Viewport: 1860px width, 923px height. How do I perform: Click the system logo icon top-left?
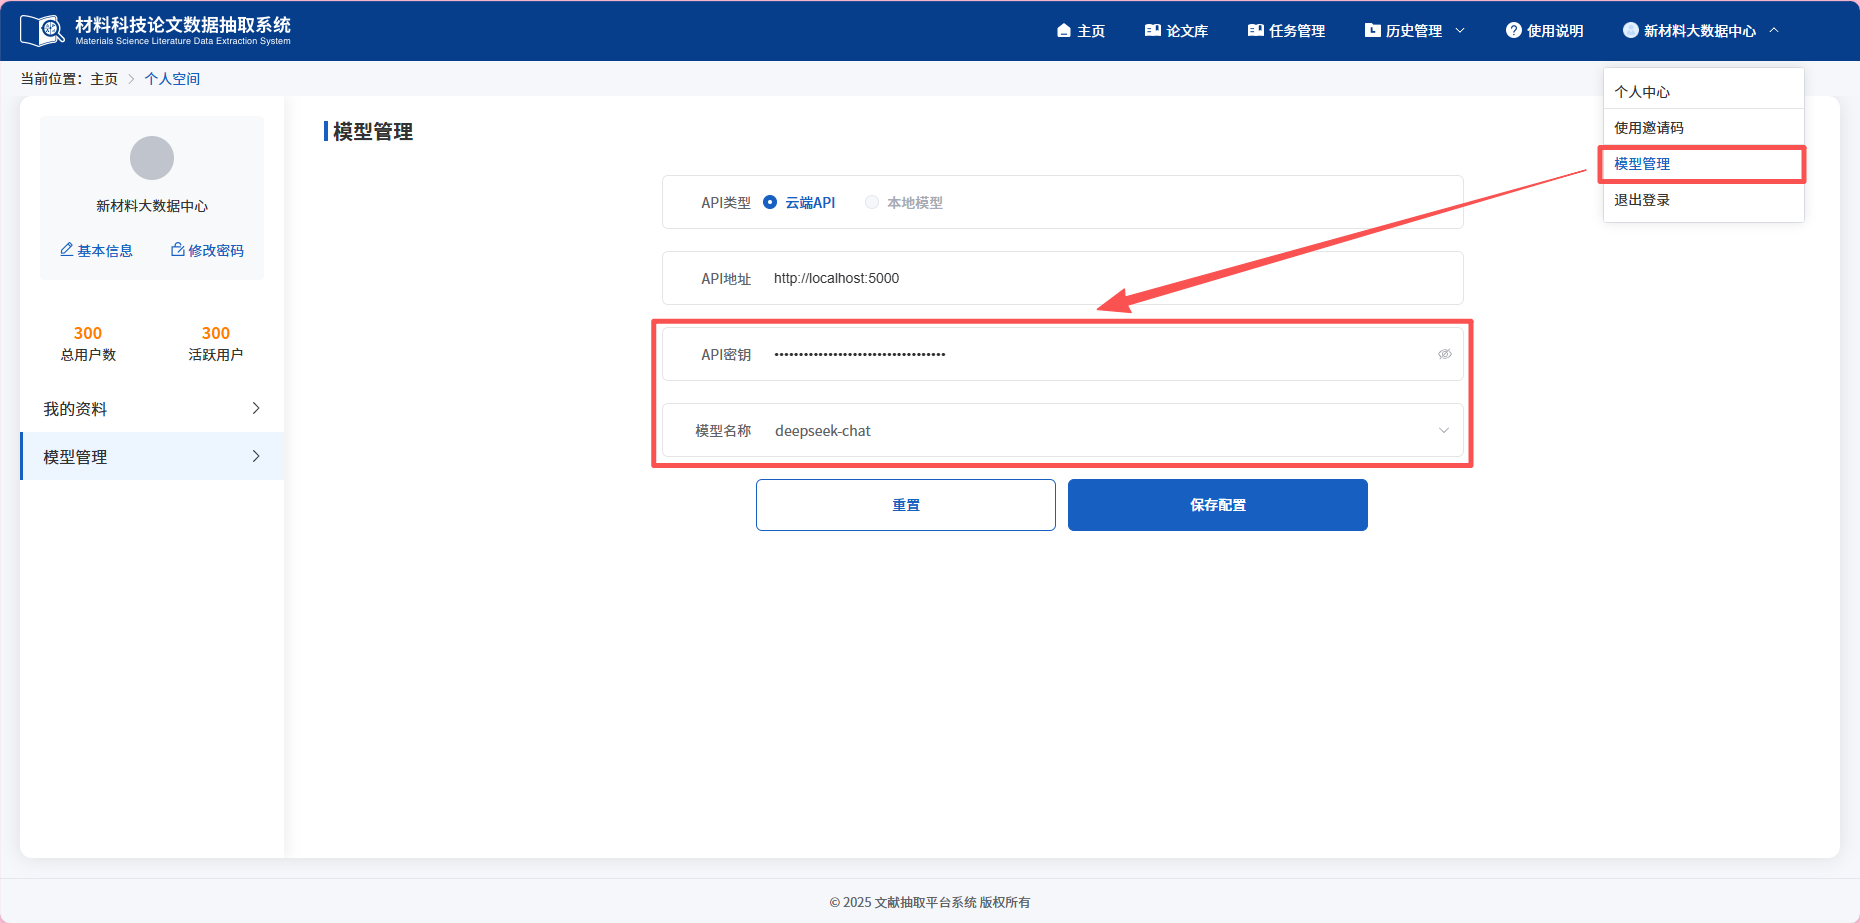pos(43,30)
